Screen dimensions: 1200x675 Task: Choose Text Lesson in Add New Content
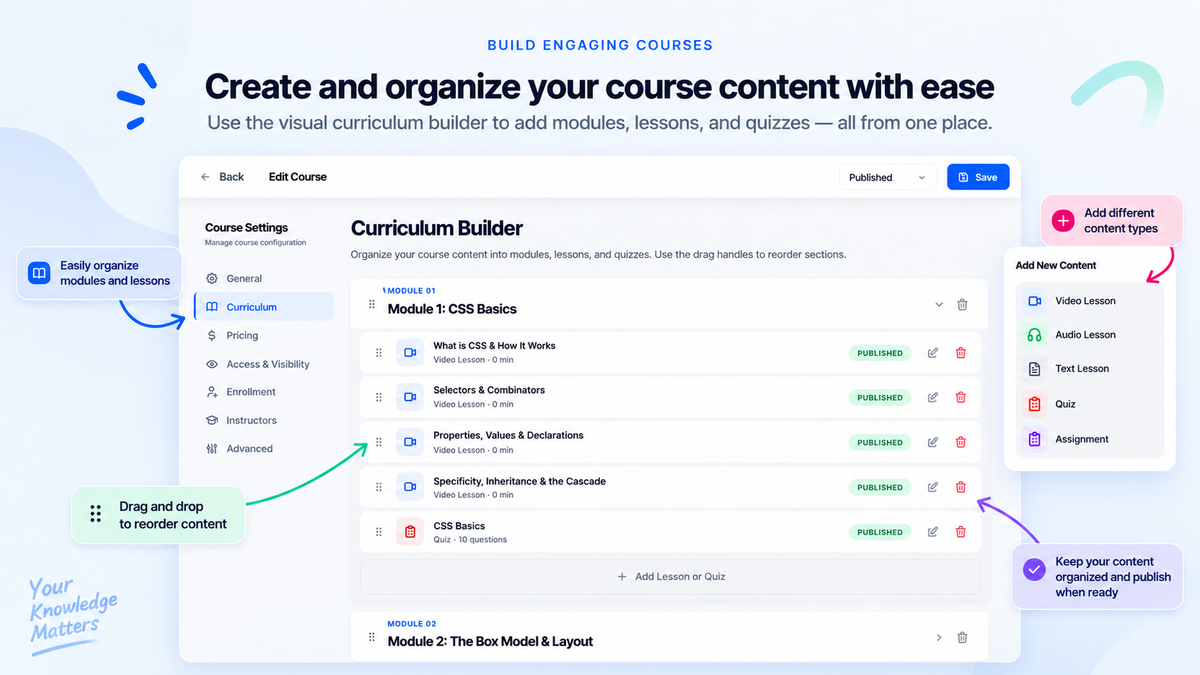[1090, 369]
